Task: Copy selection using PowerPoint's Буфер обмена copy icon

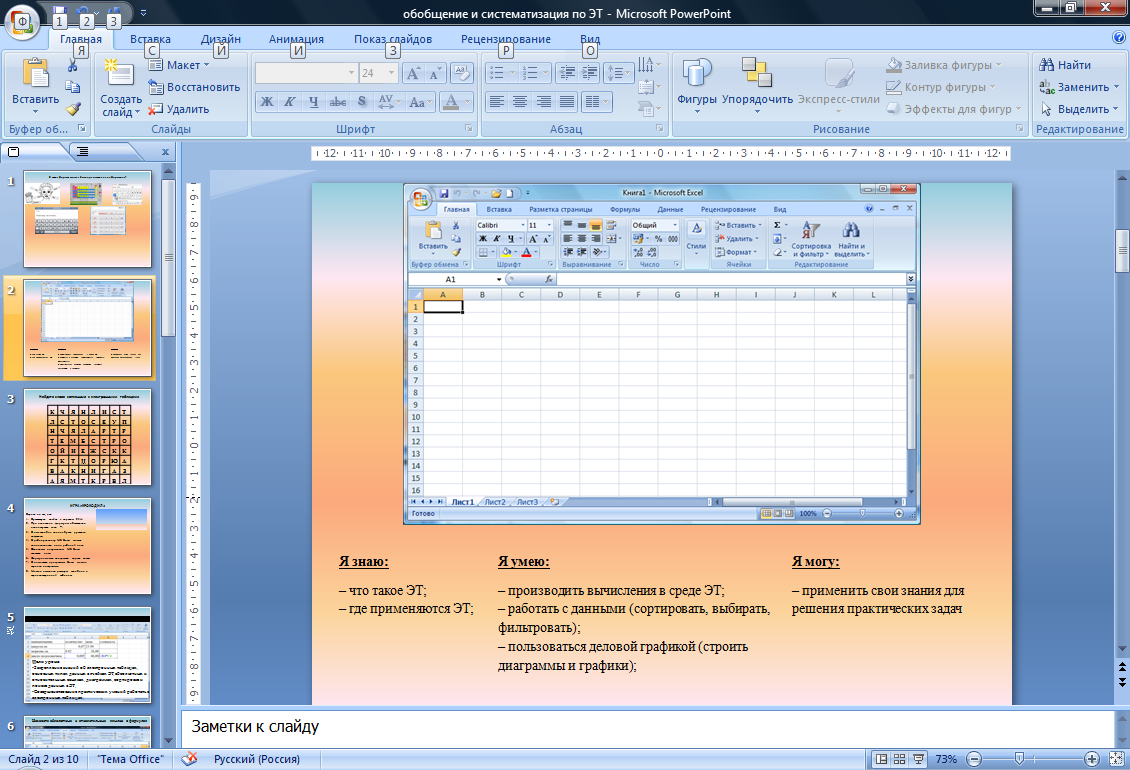Action: 73,87
